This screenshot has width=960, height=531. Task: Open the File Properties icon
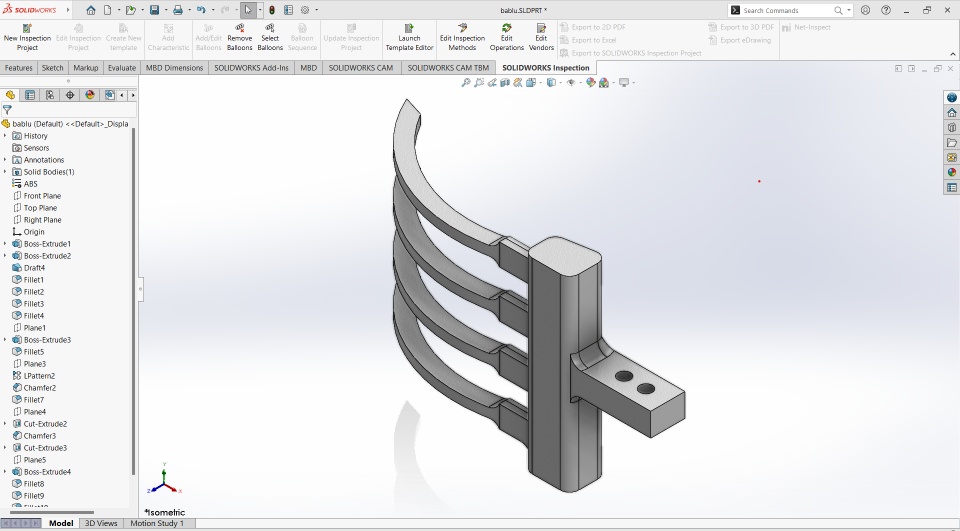(x=288, y=10)
